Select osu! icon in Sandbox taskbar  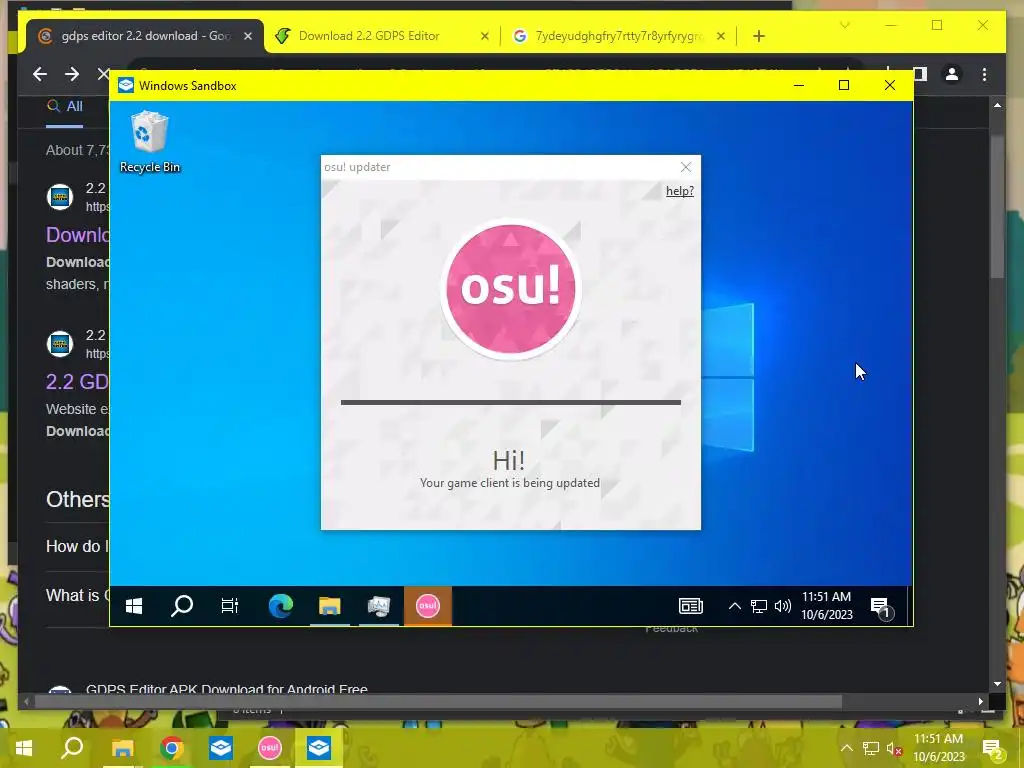[x=428, y=606]
